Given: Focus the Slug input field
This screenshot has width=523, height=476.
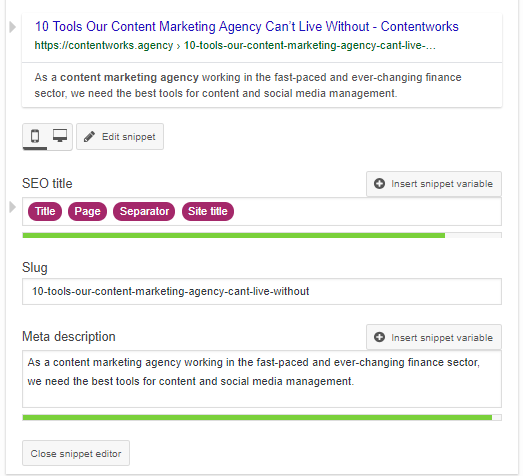Looking at the screenshot, I should point(262,292).
